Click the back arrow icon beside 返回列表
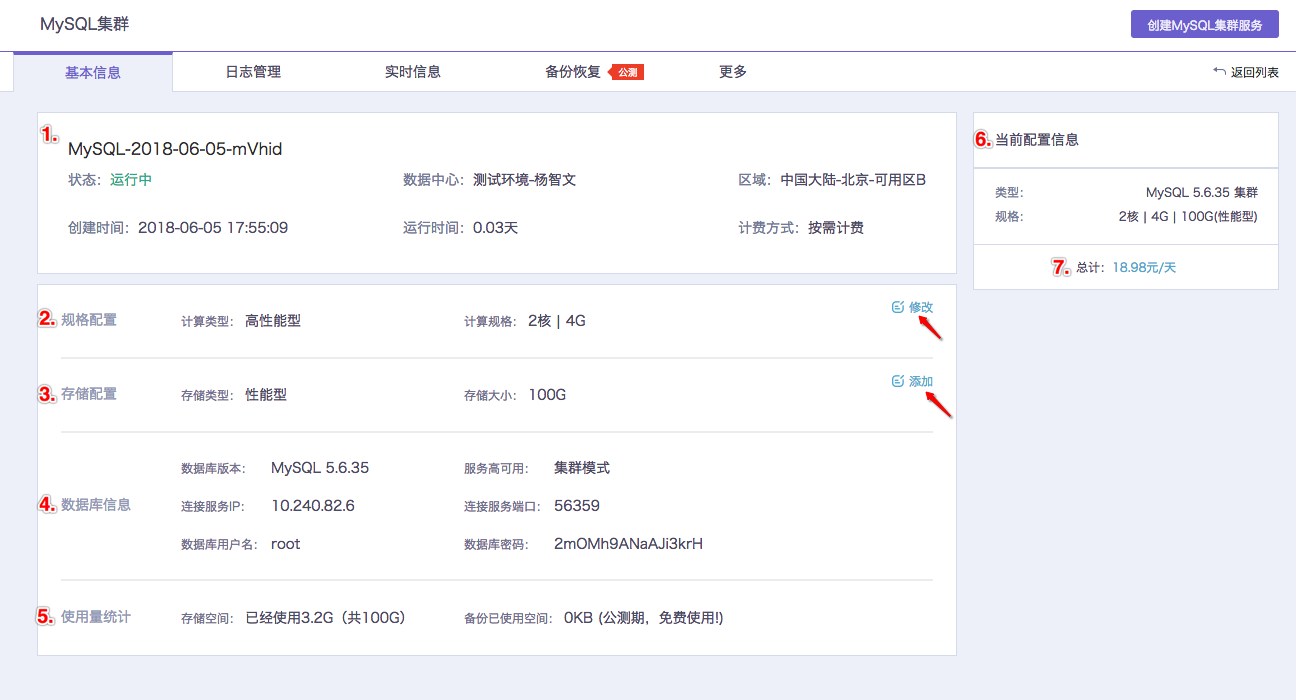Viewport: 1296px width, 700px height. click(1219, 72)
